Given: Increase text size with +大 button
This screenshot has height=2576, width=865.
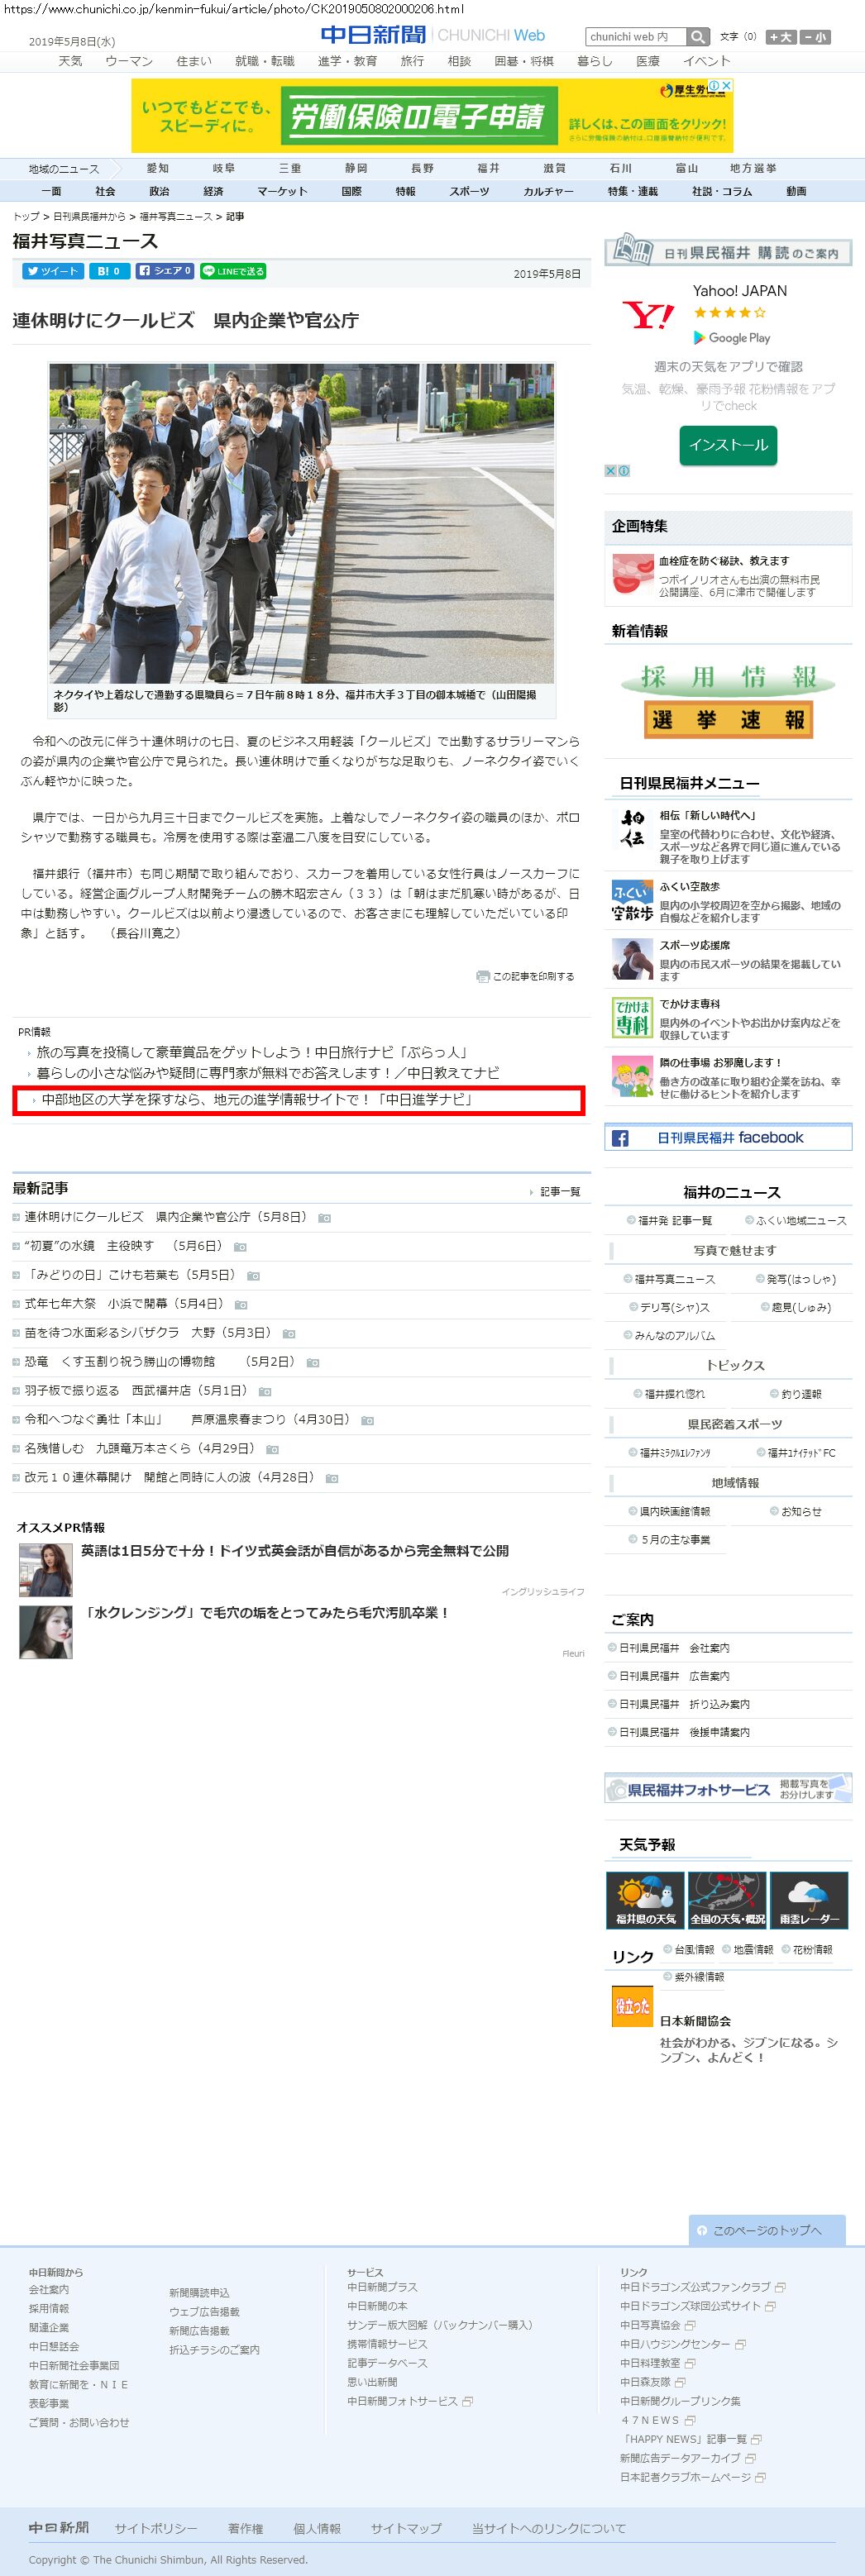Looking at the screenshot, I should pos(780,37).
